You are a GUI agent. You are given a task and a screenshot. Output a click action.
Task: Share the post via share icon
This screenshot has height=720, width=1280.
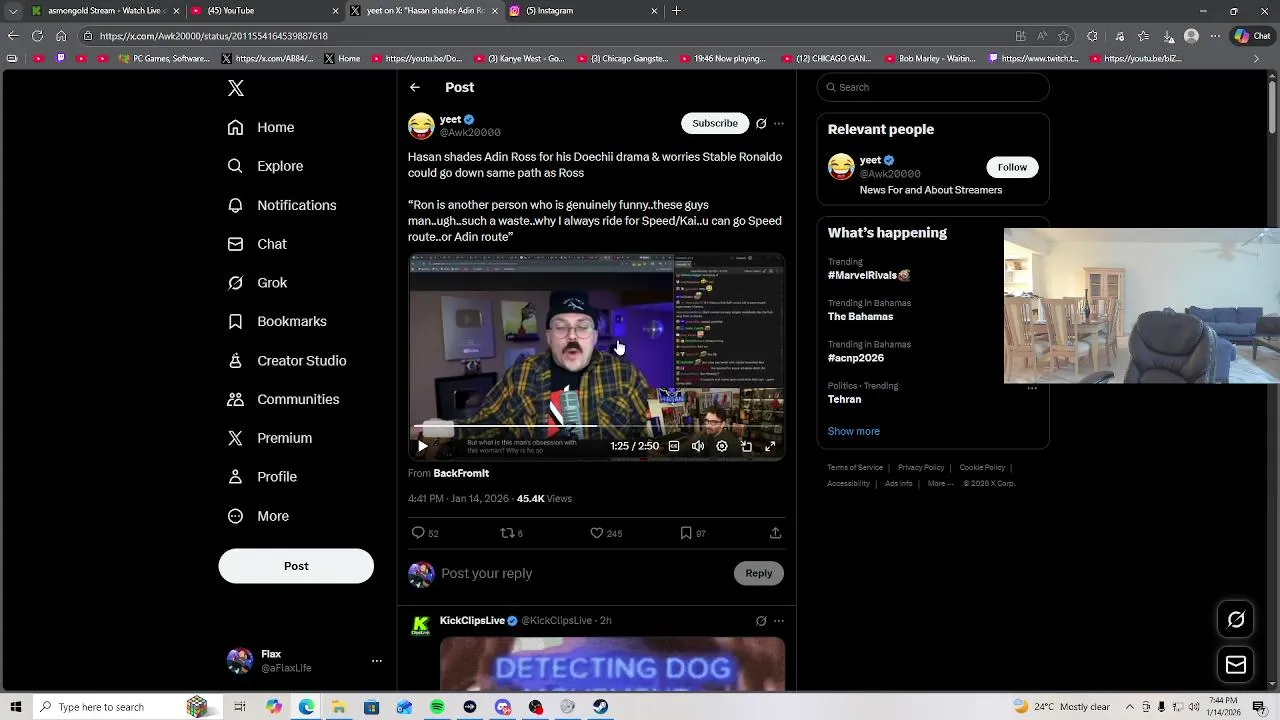point(775,533)
